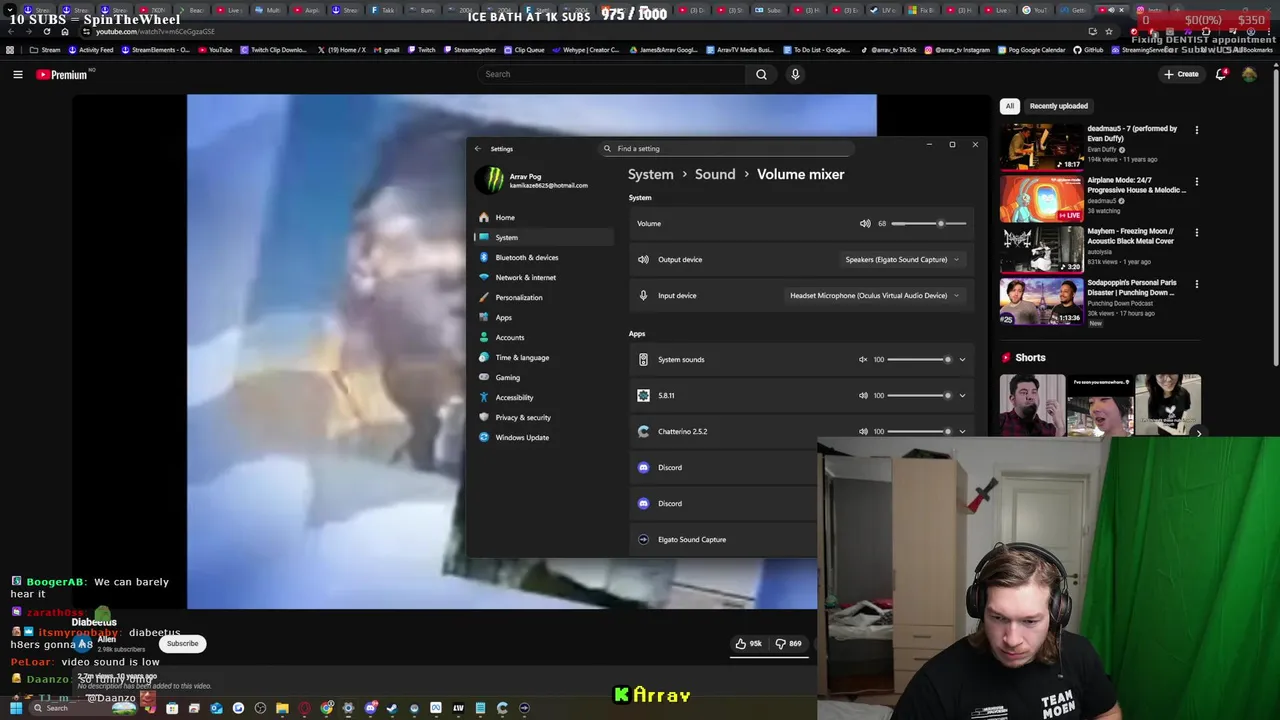Screen dimensions: 1280x720
Task: Open Windows Update settings
Action: 543,437
